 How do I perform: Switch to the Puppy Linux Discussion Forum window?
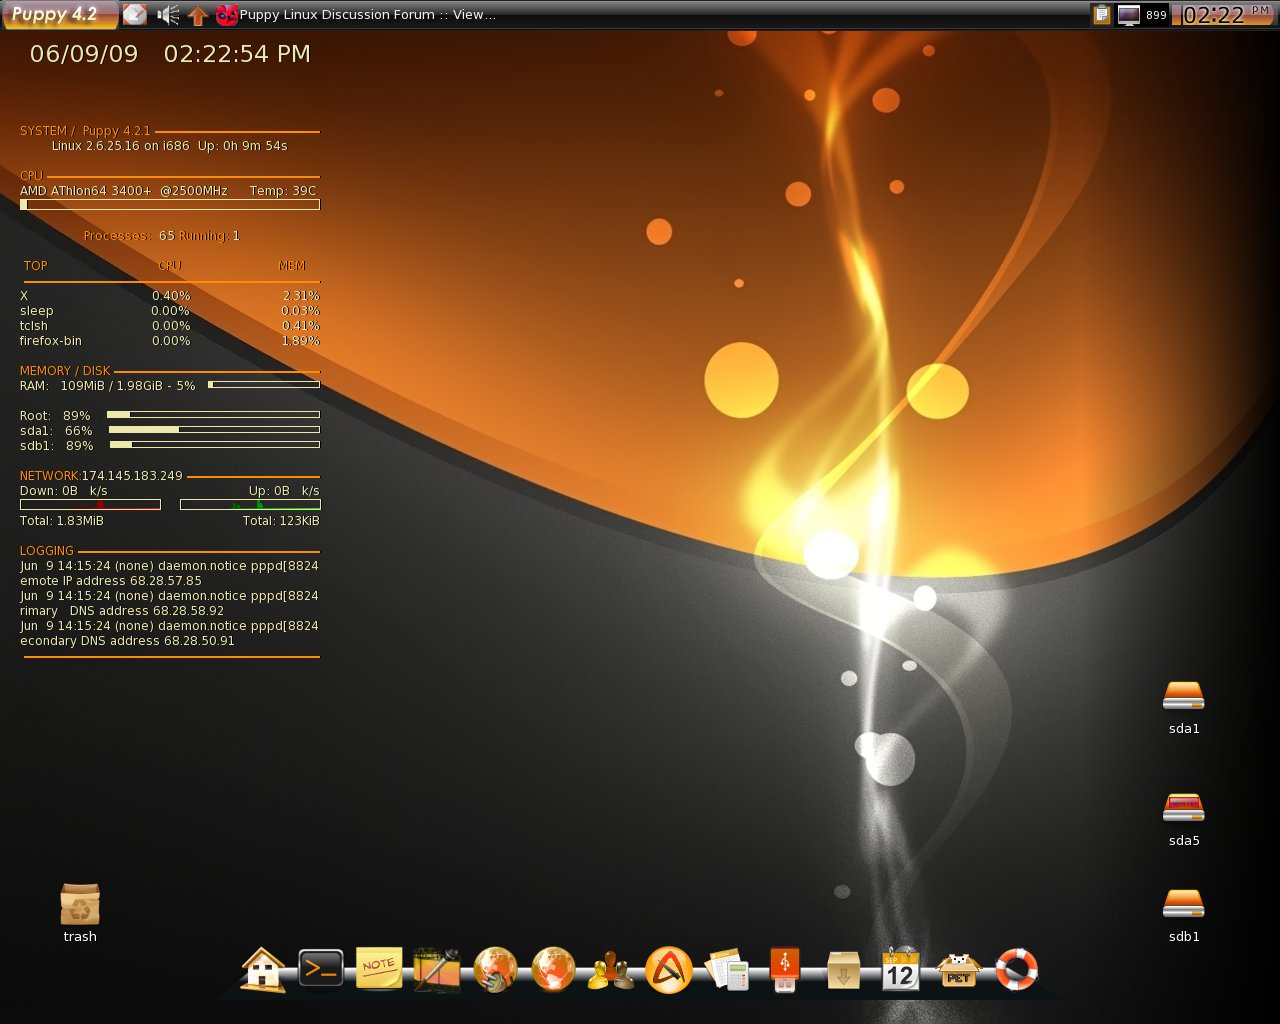(x=357, y=15)
